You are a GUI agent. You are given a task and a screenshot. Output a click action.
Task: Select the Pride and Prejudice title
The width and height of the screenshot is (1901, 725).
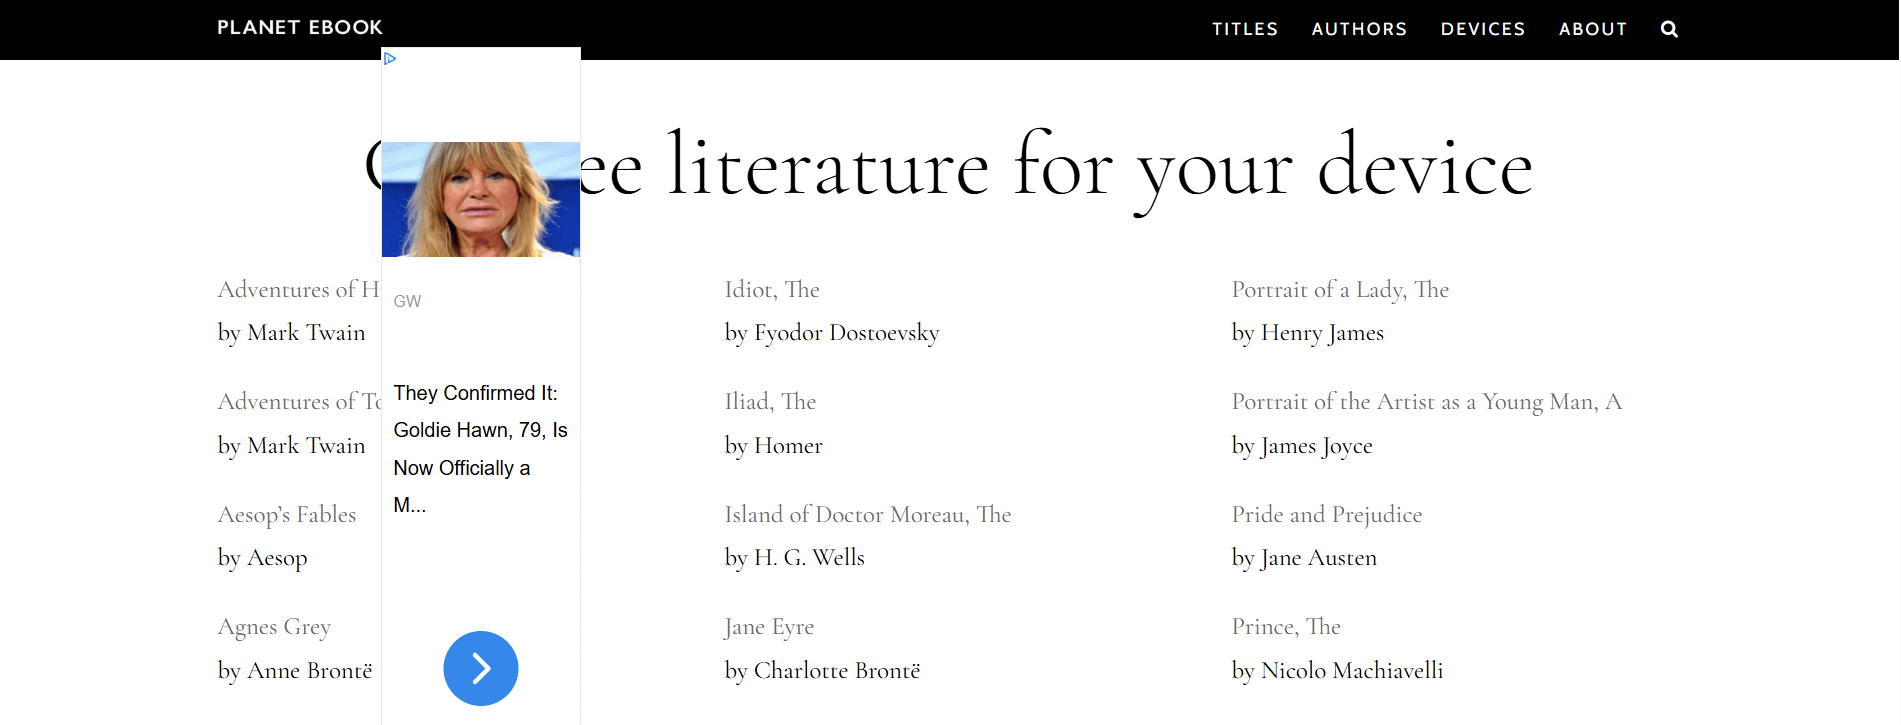click(x=1326, y=515)
